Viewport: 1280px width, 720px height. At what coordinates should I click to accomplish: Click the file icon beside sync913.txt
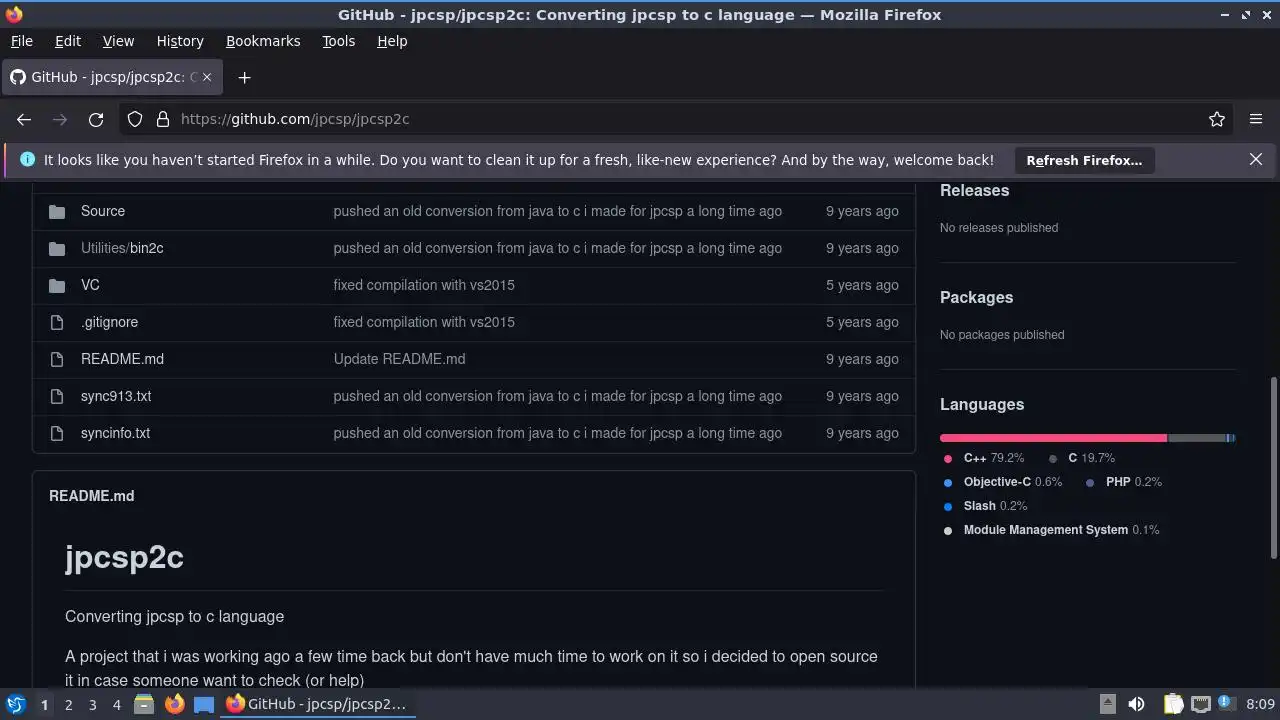[x=57, y=396]
